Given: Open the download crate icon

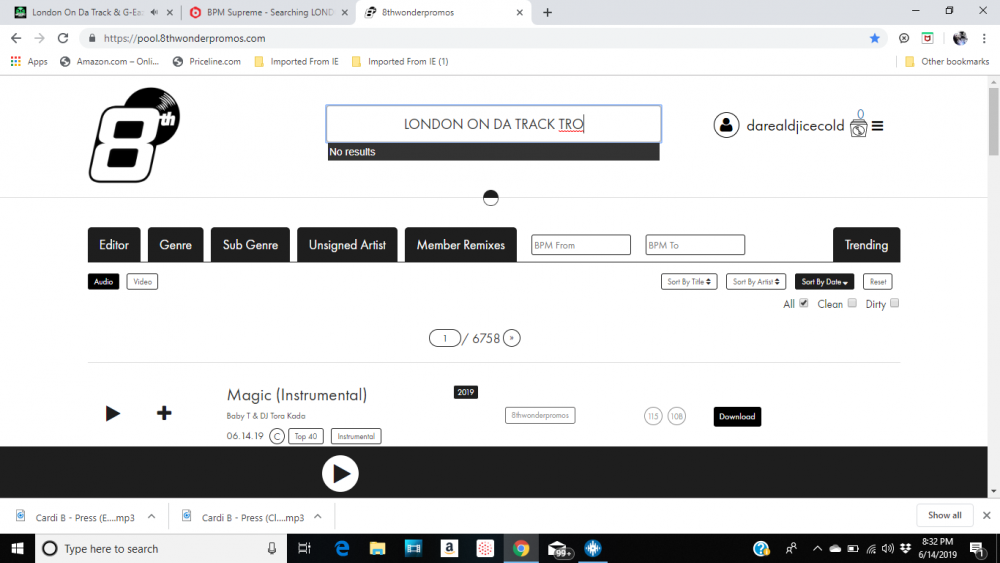Looking at the screenshot, I should coord(858,127).
